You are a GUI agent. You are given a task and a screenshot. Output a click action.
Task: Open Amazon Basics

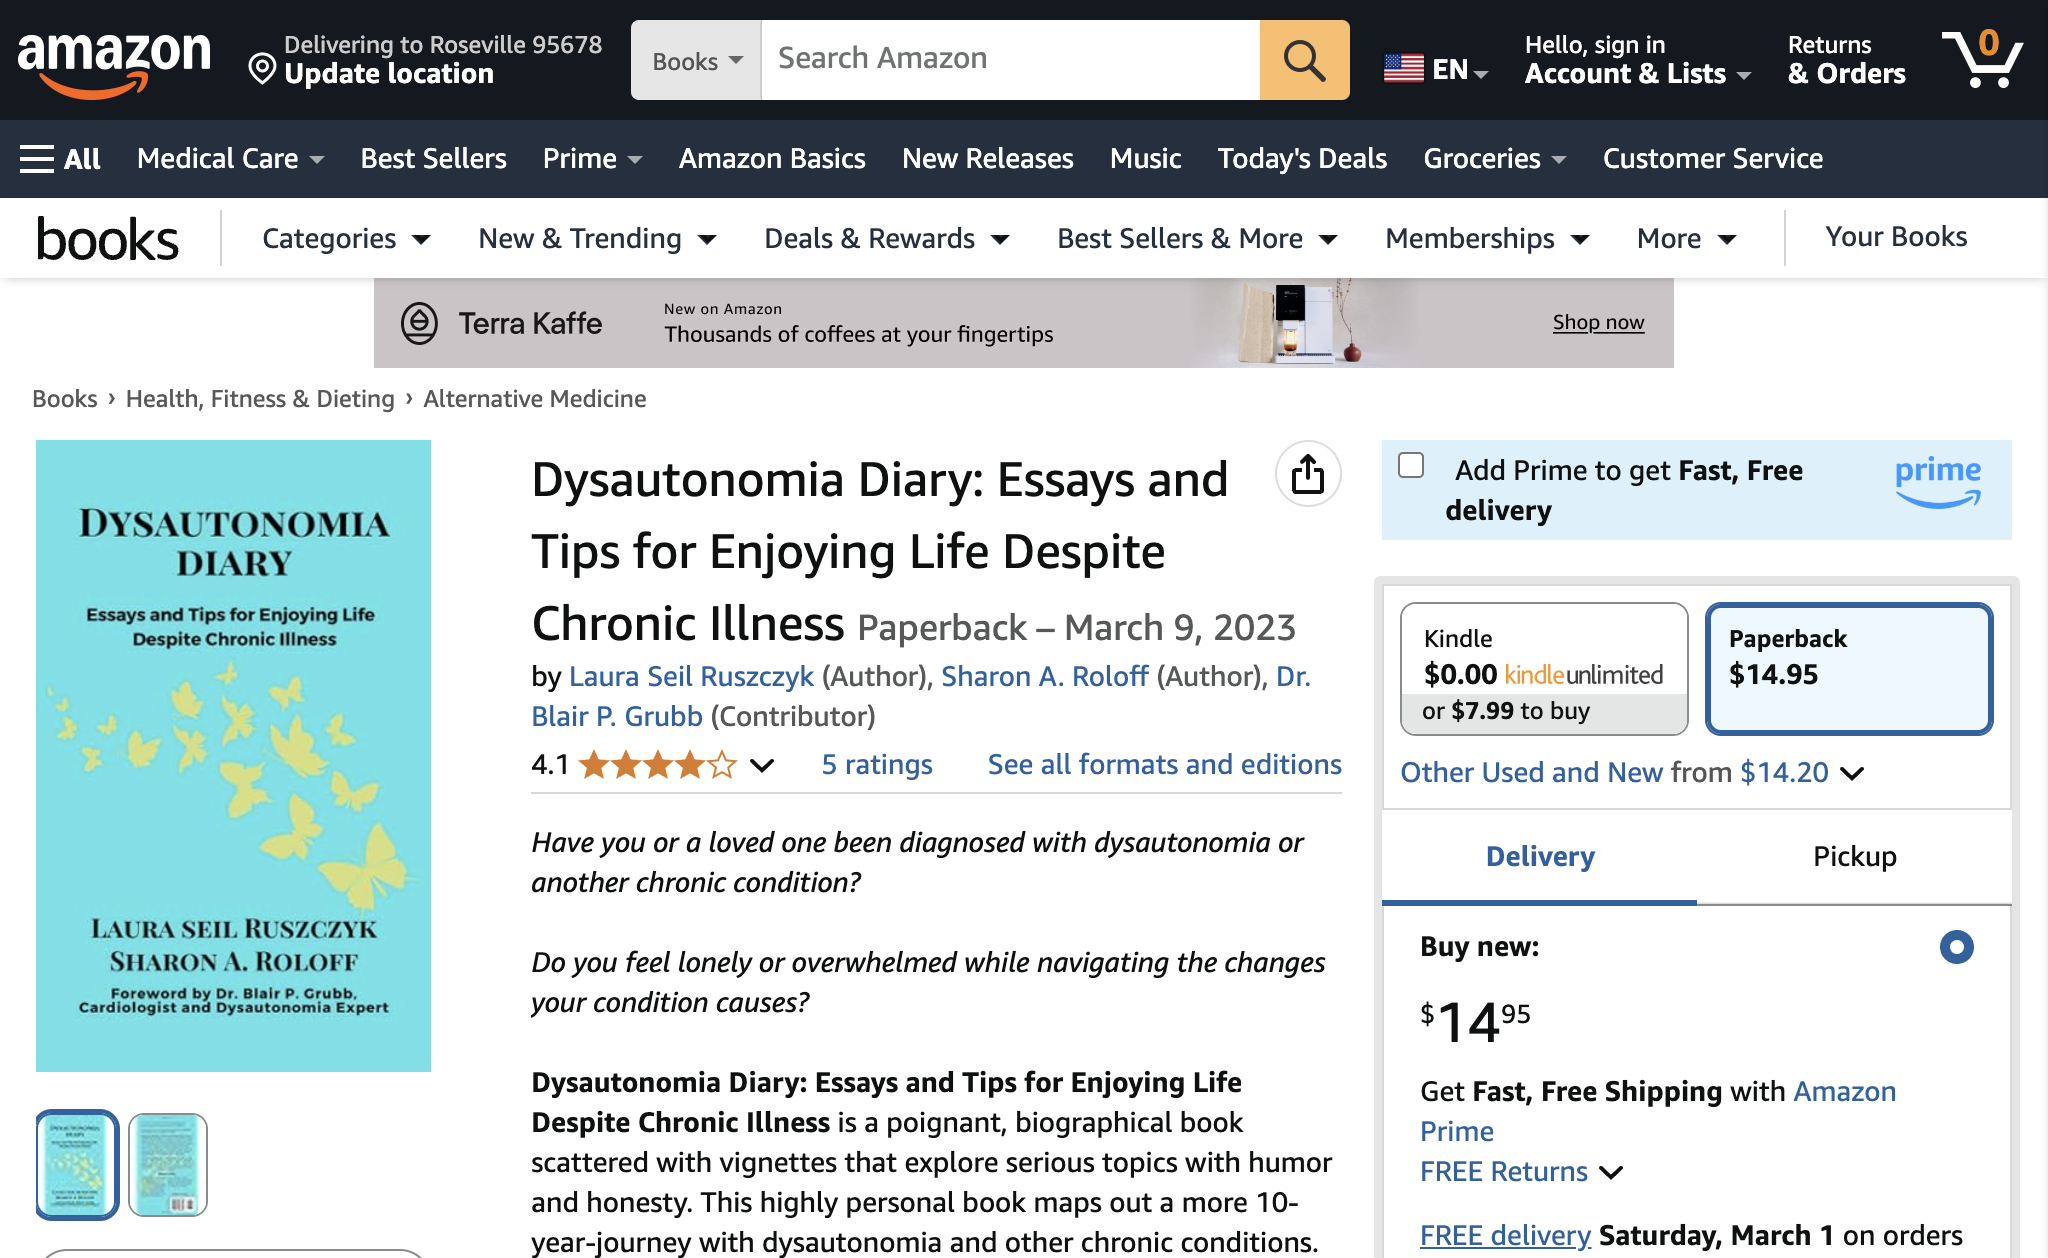point(772,159)
